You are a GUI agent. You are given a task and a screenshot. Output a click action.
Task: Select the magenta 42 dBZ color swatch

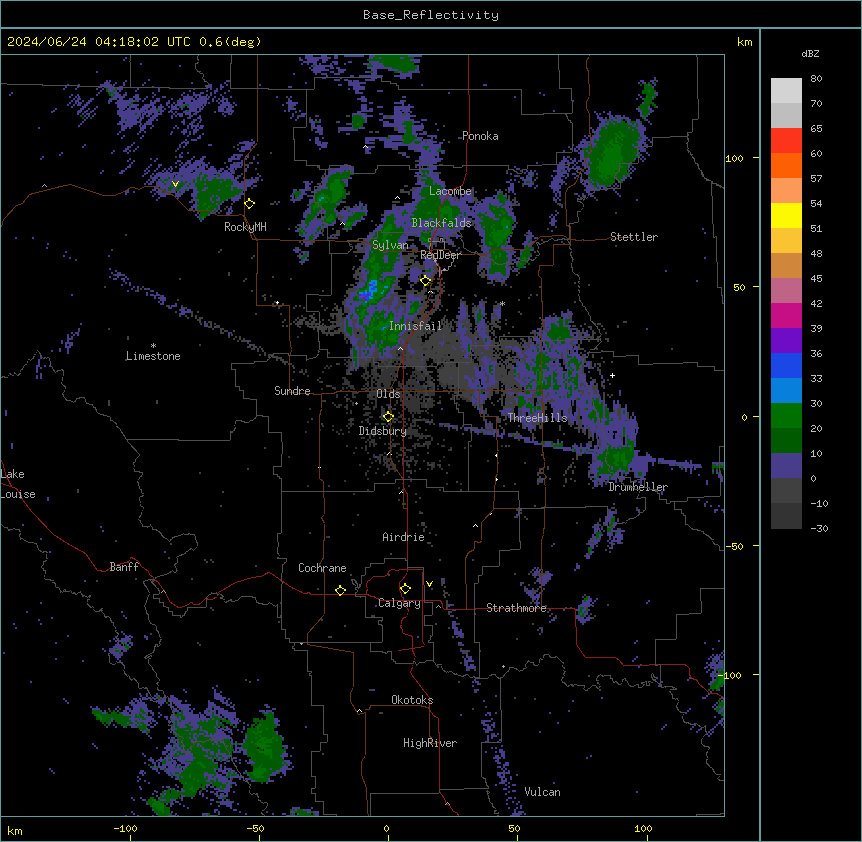pyautogui.click(x=786, y=315)
